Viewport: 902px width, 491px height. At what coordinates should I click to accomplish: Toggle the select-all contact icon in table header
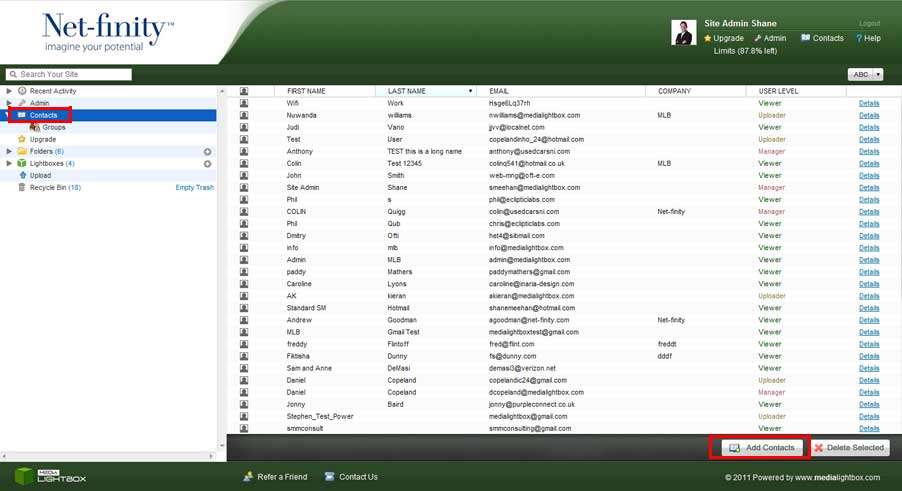click(243, 91)
